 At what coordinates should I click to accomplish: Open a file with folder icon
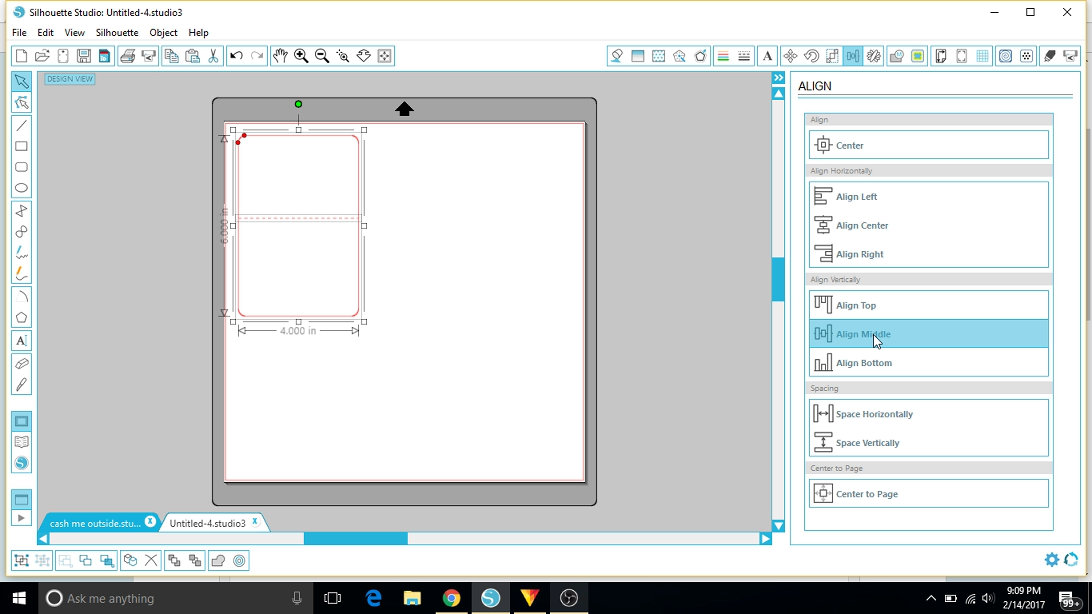[42, 56]
